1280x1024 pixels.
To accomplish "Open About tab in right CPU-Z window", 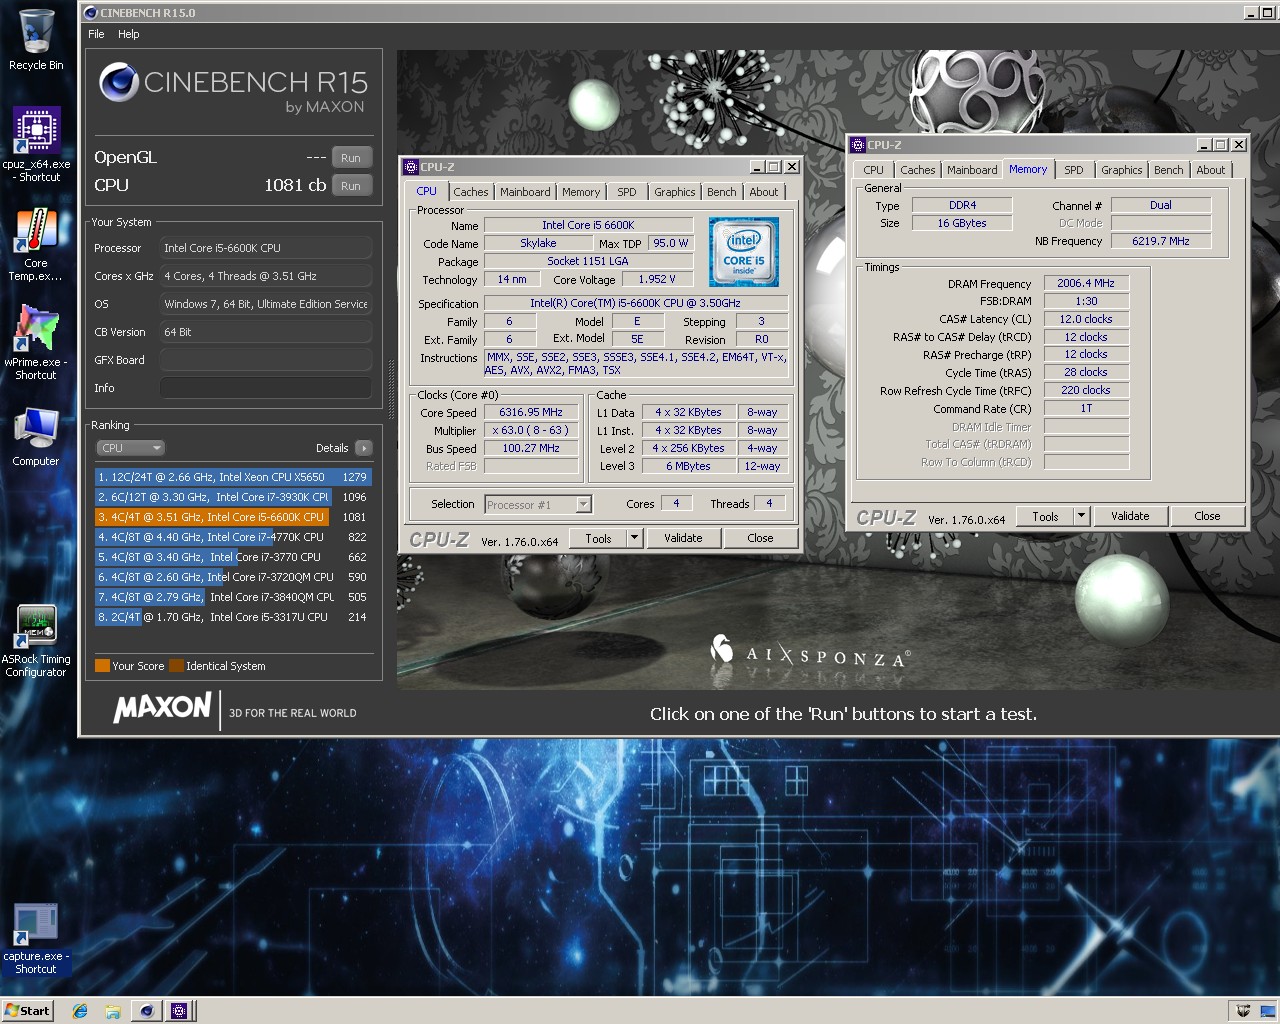I will click(x=1211, y=170).
